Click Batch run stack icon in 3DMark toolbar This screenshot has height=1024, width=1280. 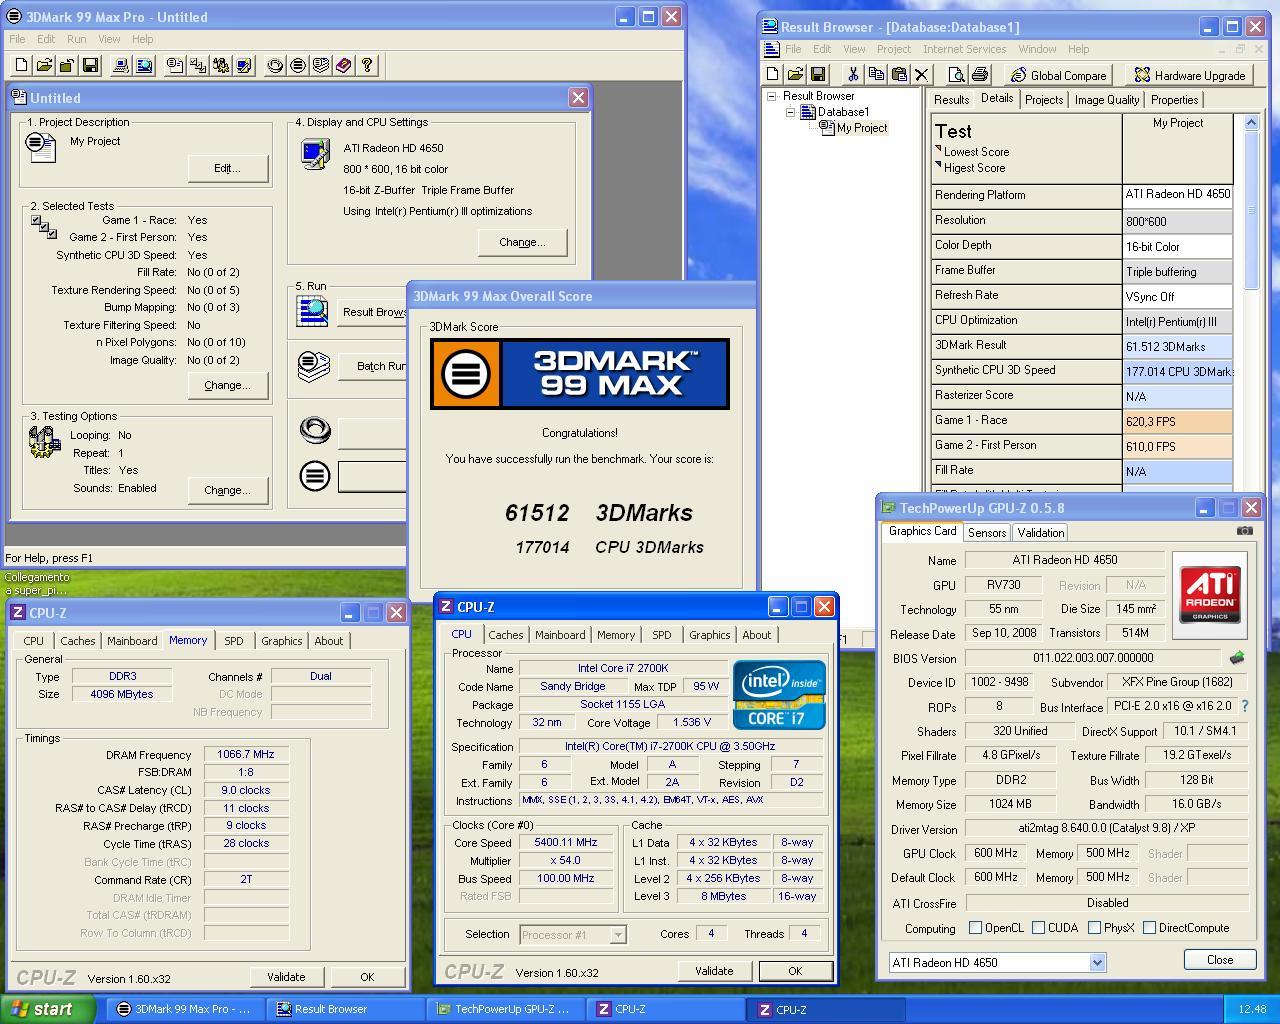click(x=321, y=65)
